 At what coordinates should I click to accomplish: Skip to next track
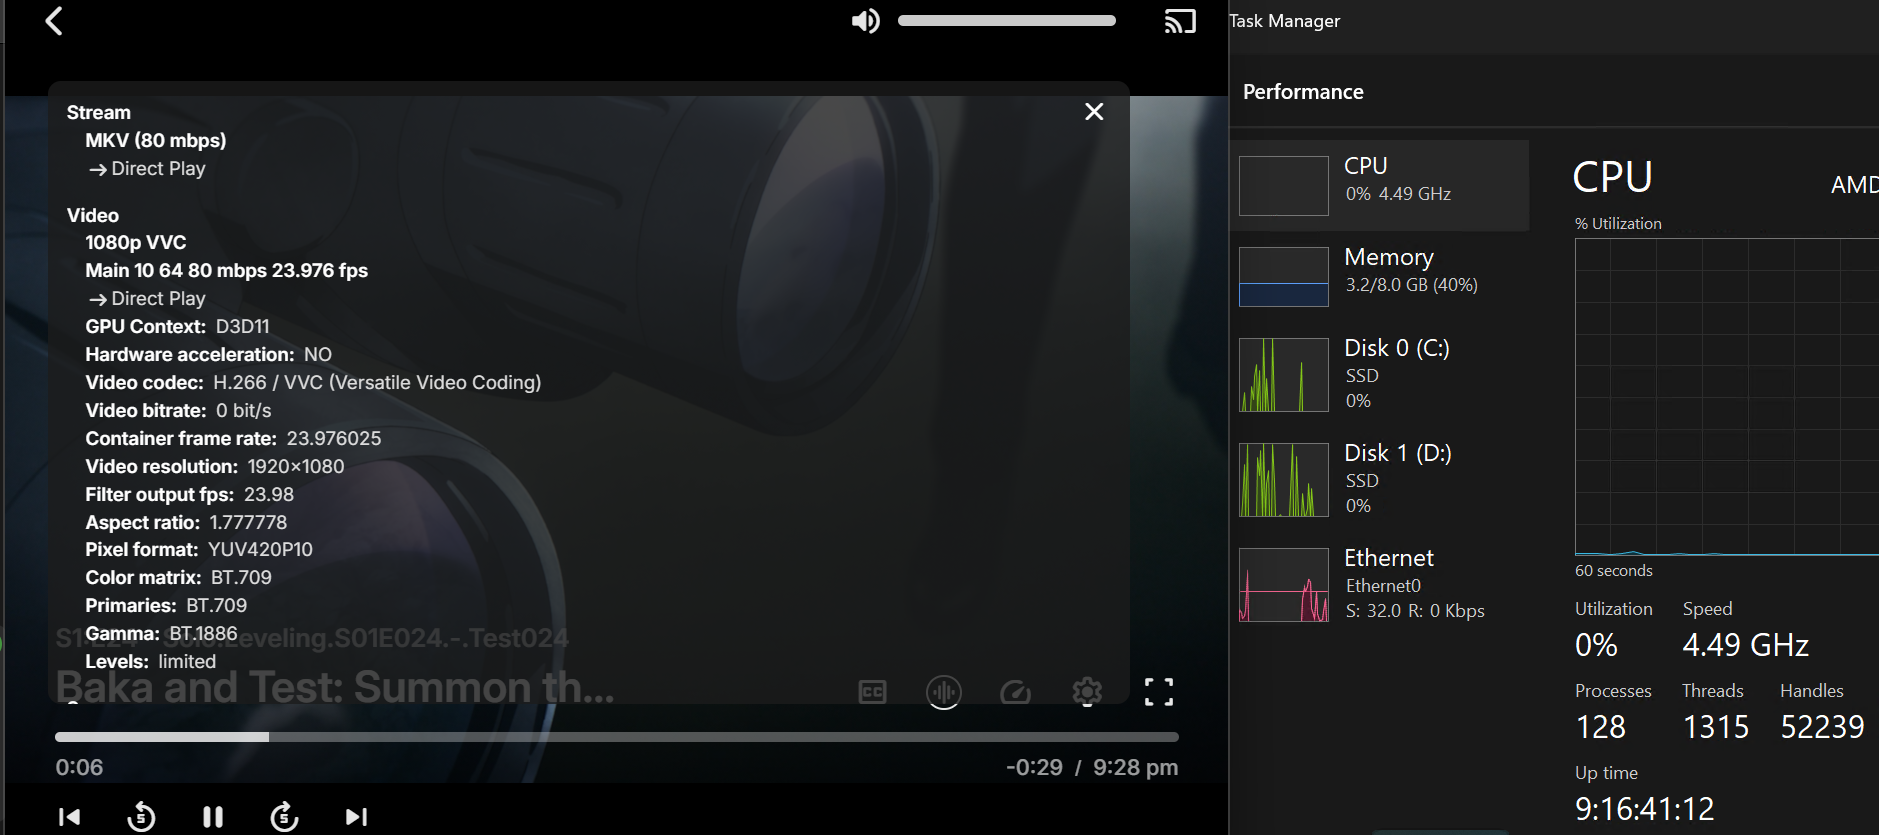click(x=357, y=817)
